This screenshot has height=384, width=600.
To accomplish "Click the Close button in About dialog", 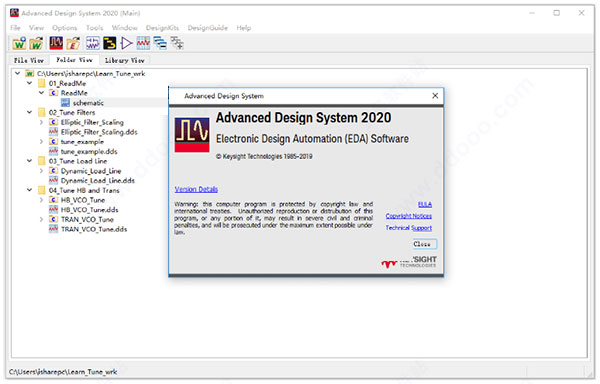I will 424,244.
